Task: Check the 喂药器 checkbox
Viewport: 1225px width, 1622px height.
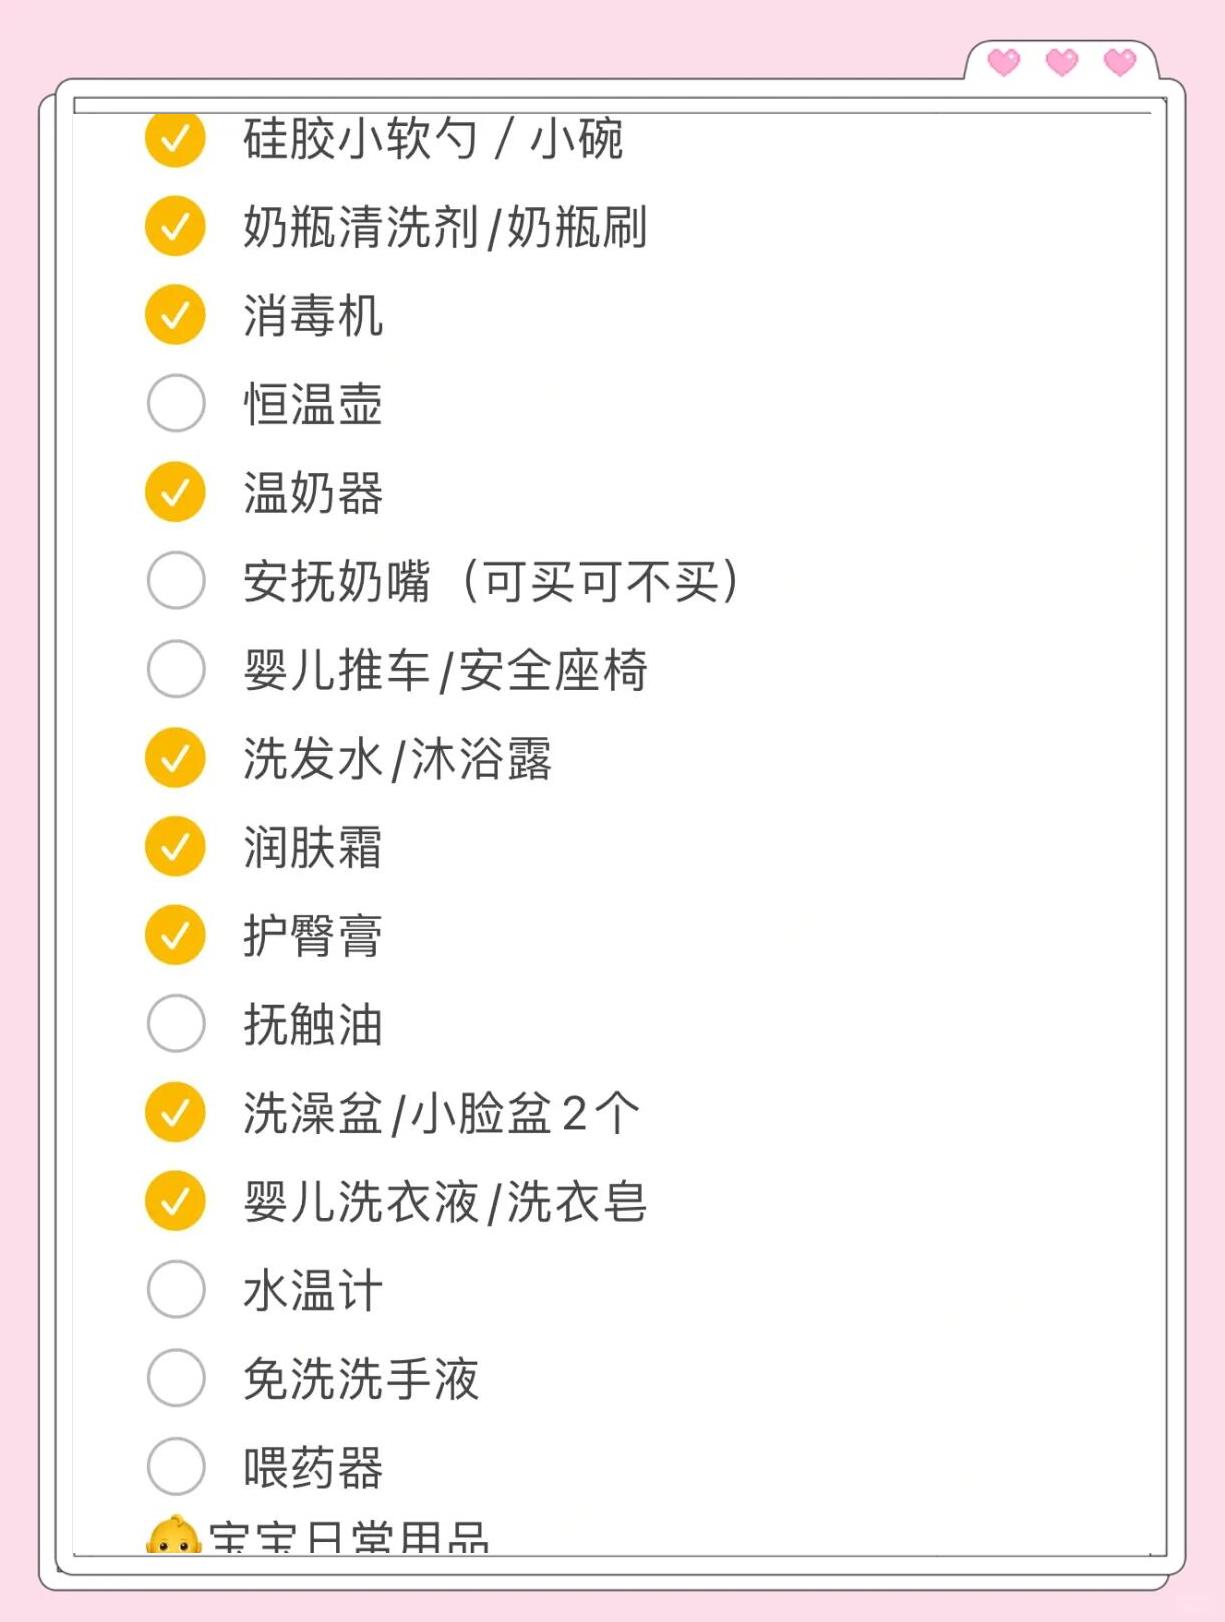Action: point(175,1466)
